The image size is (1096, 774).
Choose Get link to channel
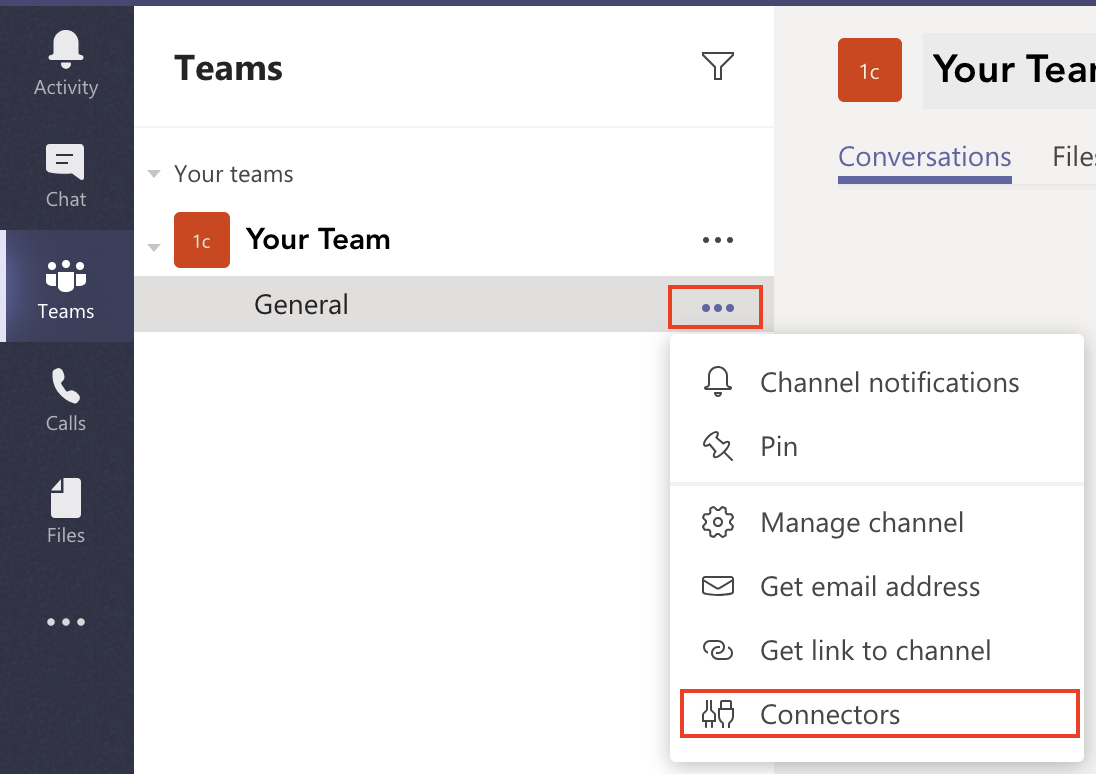point(877,650)
